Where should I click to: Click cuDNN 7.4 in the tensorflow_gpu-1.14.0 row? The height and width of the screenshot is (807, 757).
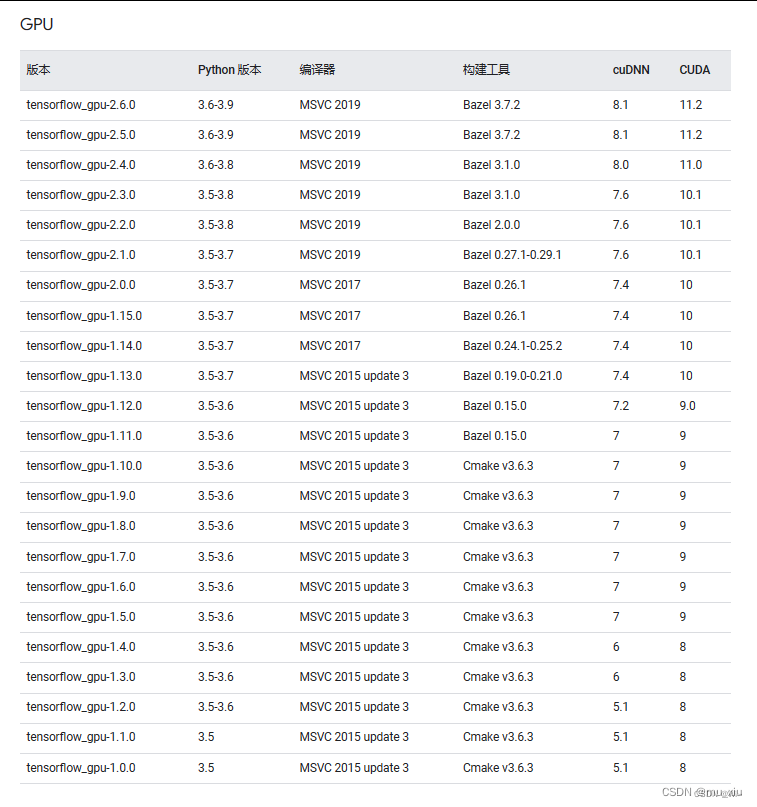621,346
